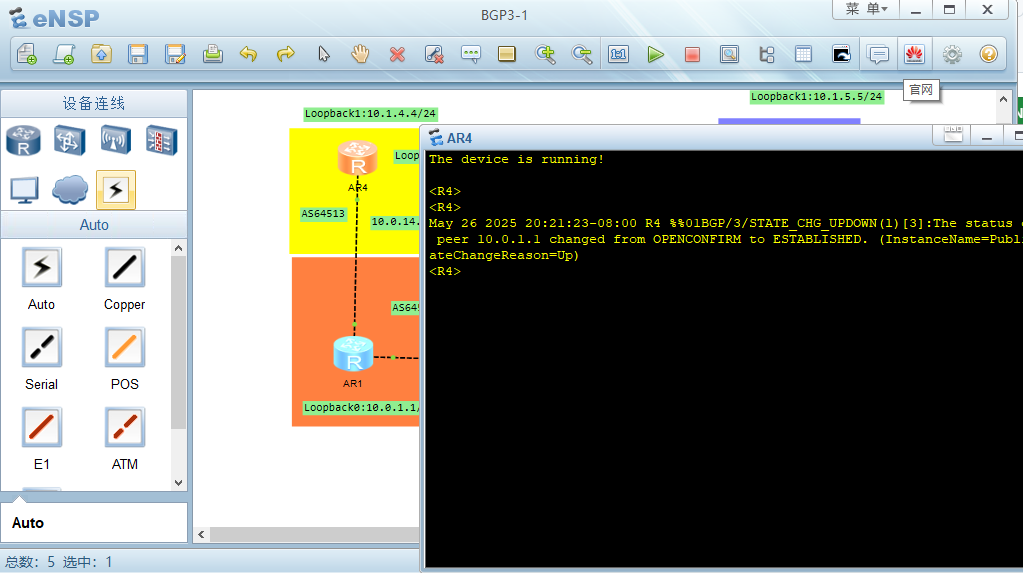The height and width of the screenshot is (573, 1023).
Task: Stop devices with red square button
Action: coord(692,54)
